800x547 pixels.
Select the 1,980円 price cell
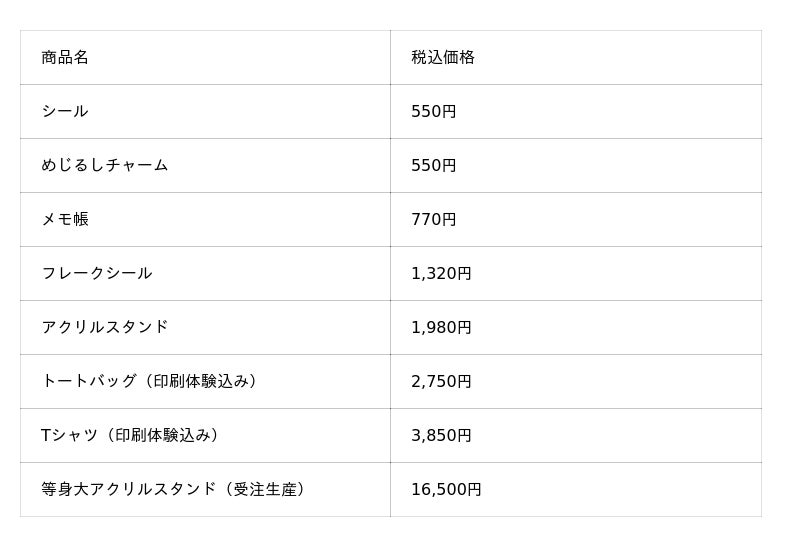pyautogui.click(x=576, y=328)
